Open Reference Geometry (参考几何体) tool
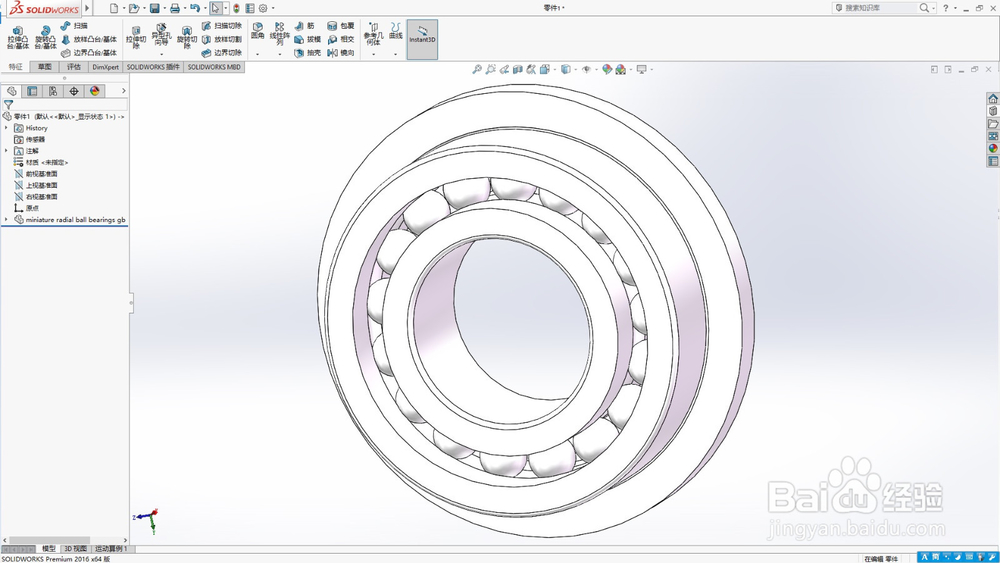The width and height of the screenshot is (1000, 563). [x=373, y=34]
